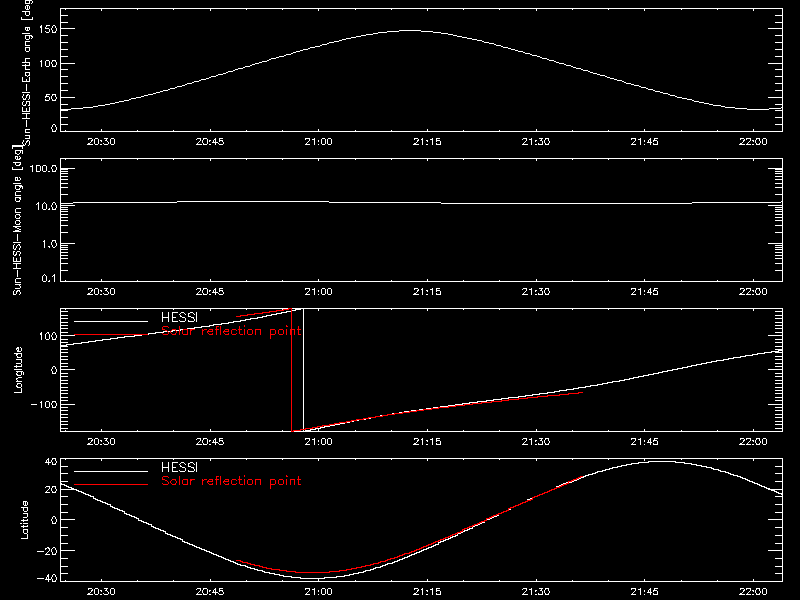800x600 pixels.
Task: Click the peak of the Sun-HESSI-Earth angle curve
Action: point(410,31)
